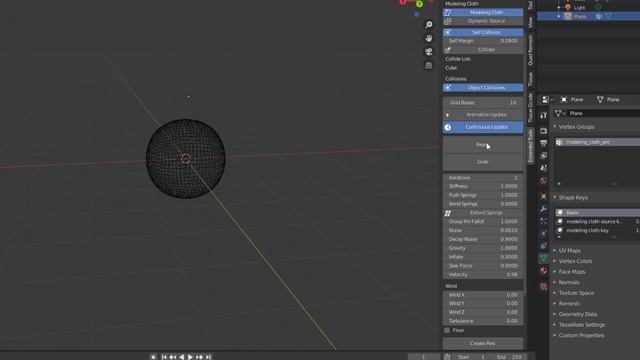The width and height of the screenshot is (640, 360).
Task: Jump to the start frame in timeline
Action: pos(164,357)
